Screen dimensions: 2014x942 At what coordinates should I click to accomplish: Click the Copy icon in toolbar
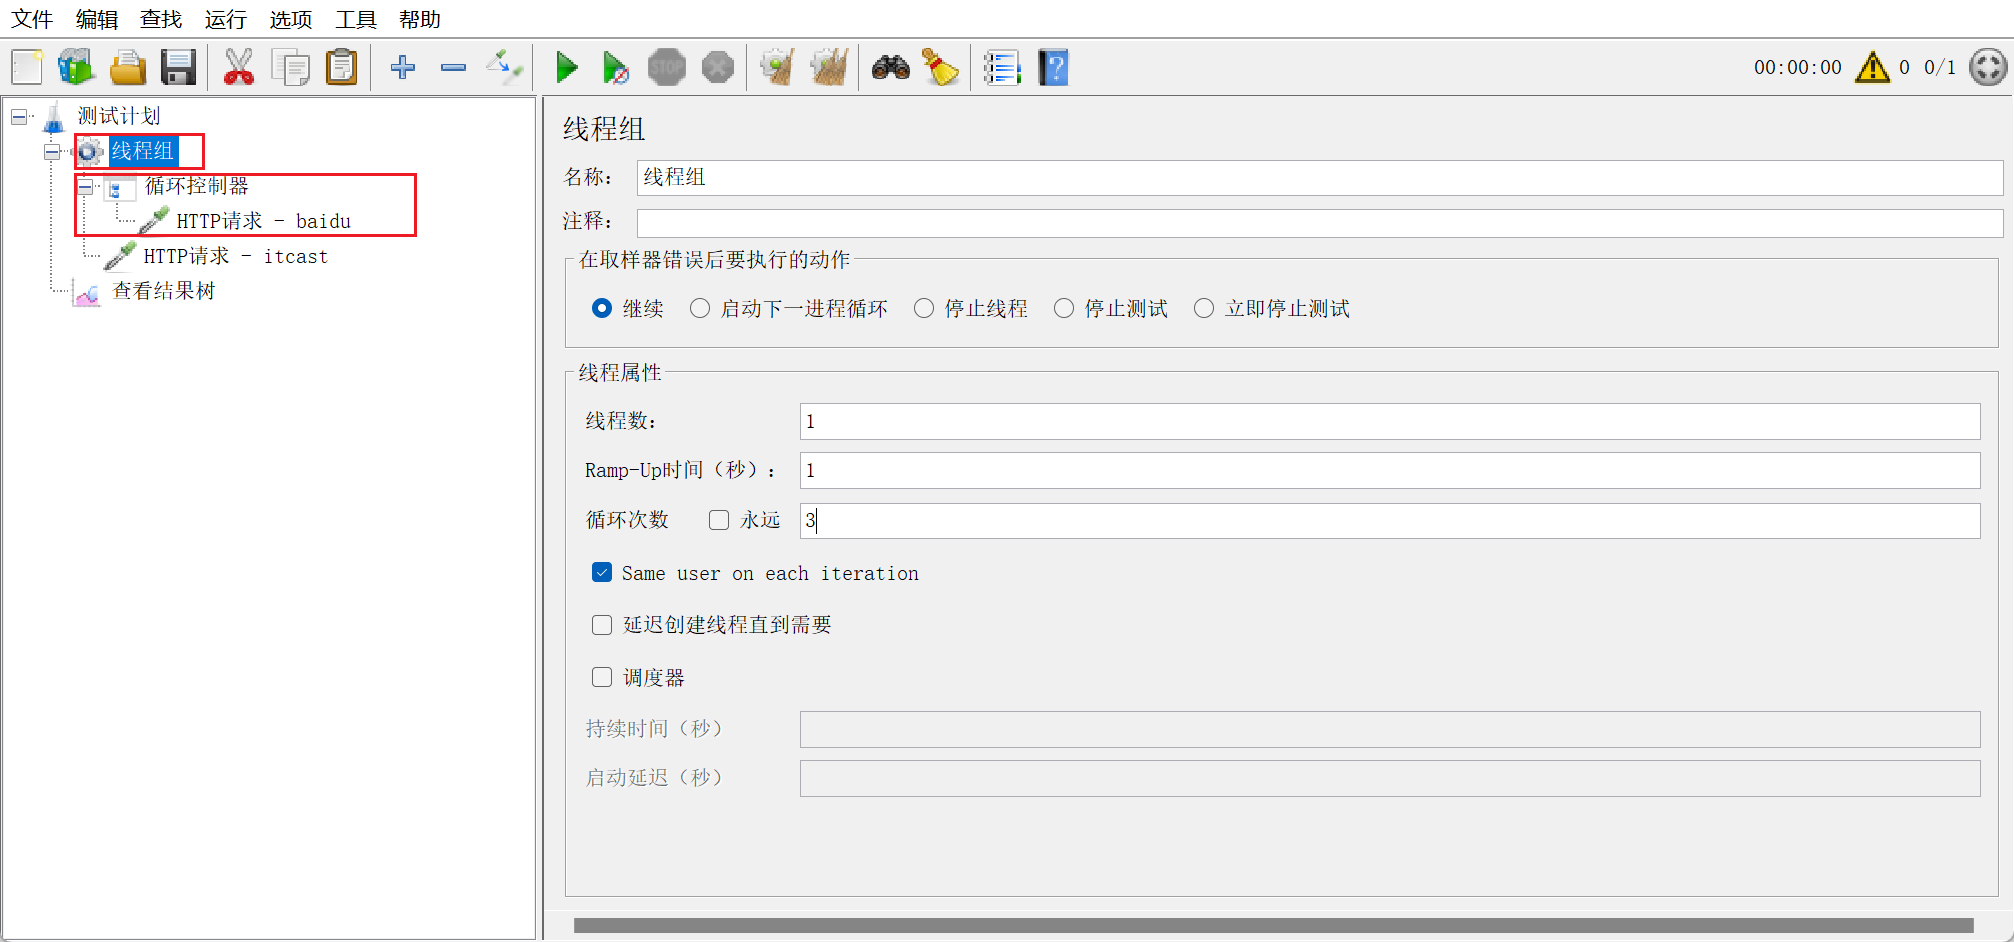[291, 67]
